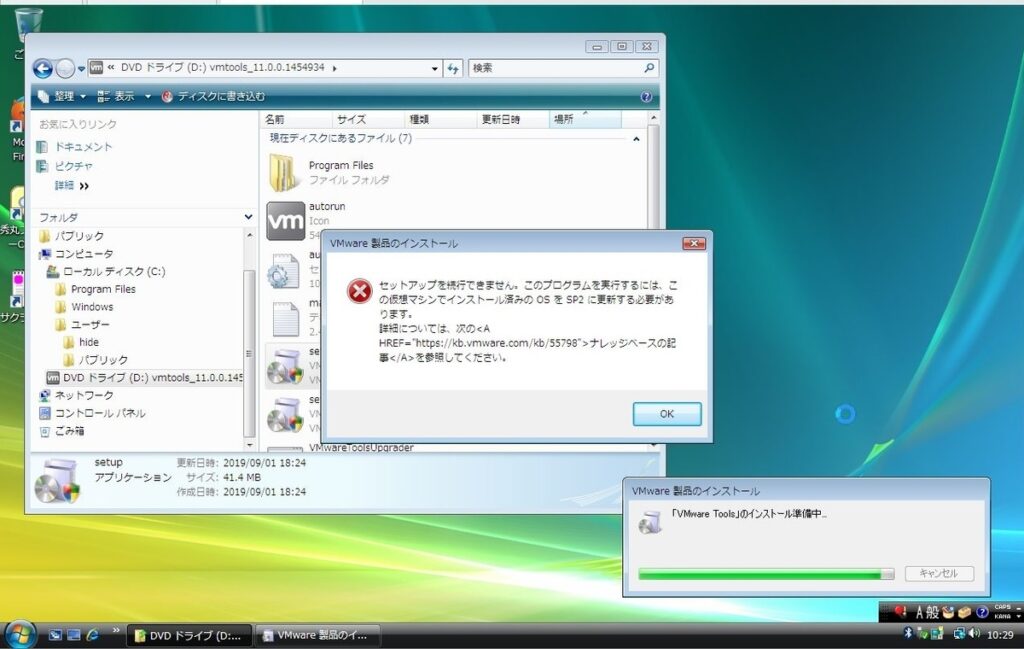Select the autorun vm icon file
1024x649 pixels.
tap(286, 221)
